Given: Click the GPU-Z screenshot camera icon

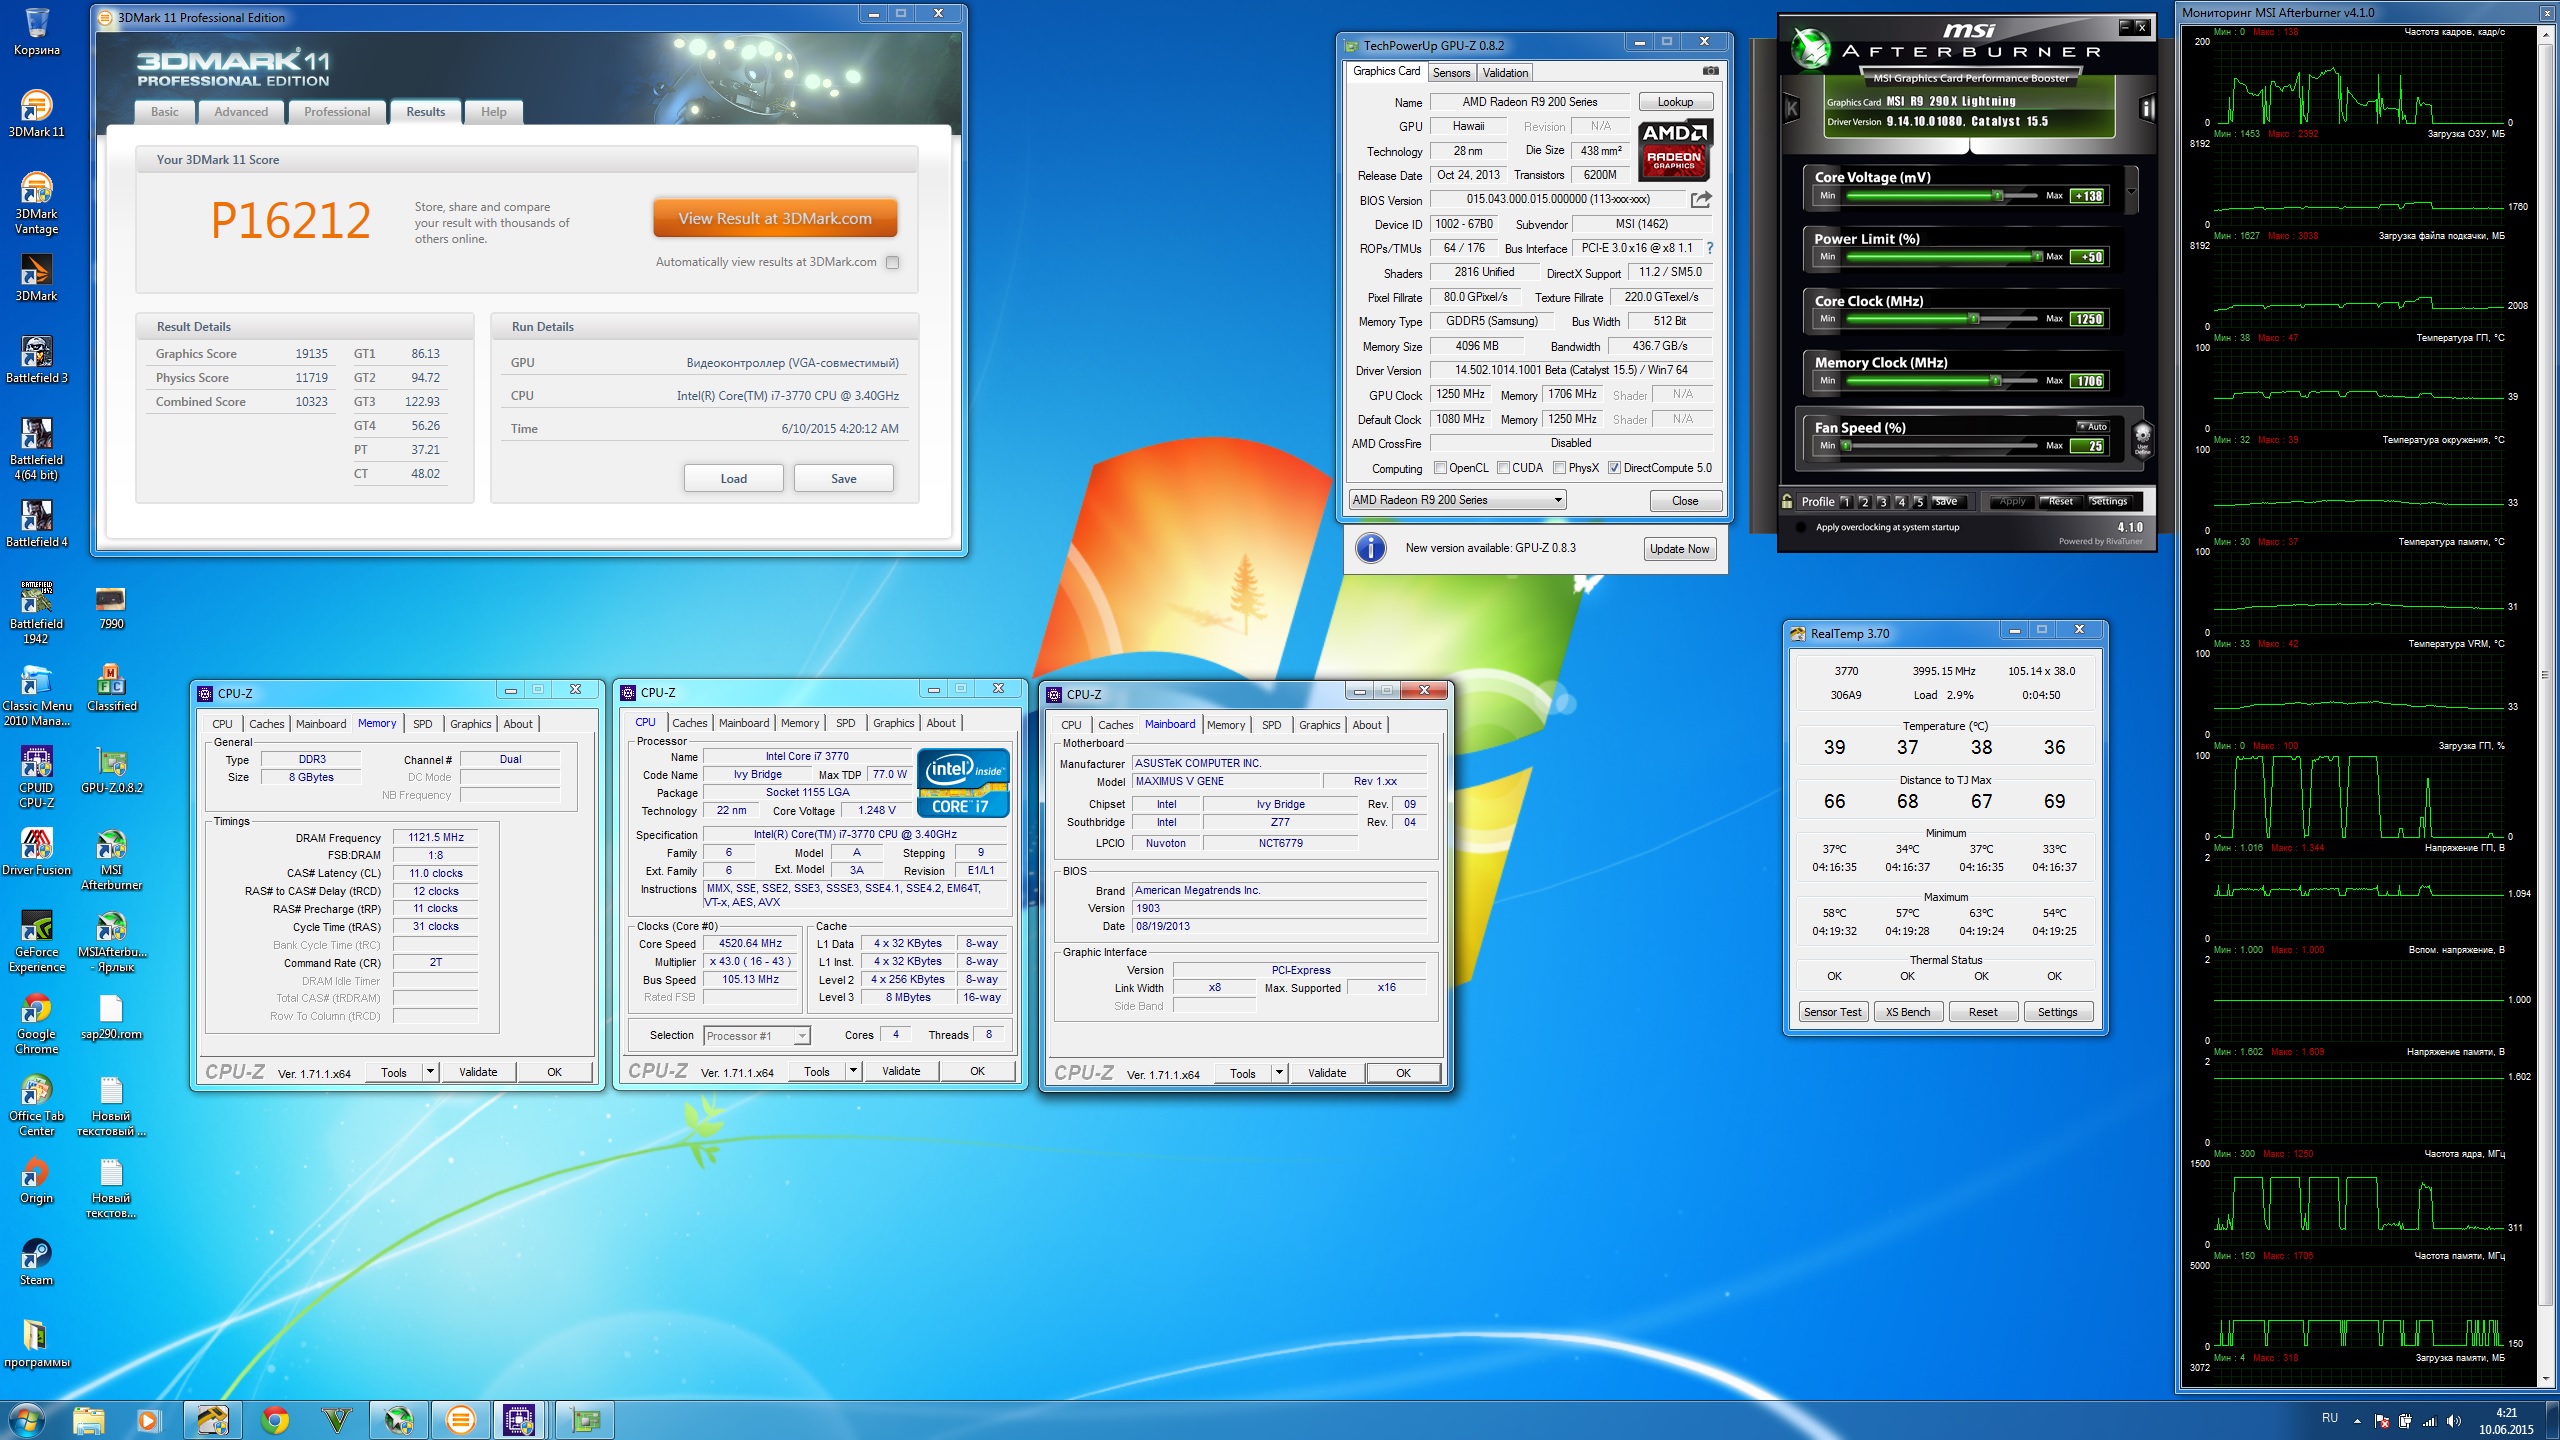Looking at the screenshot, I should tap(1711, 71).
